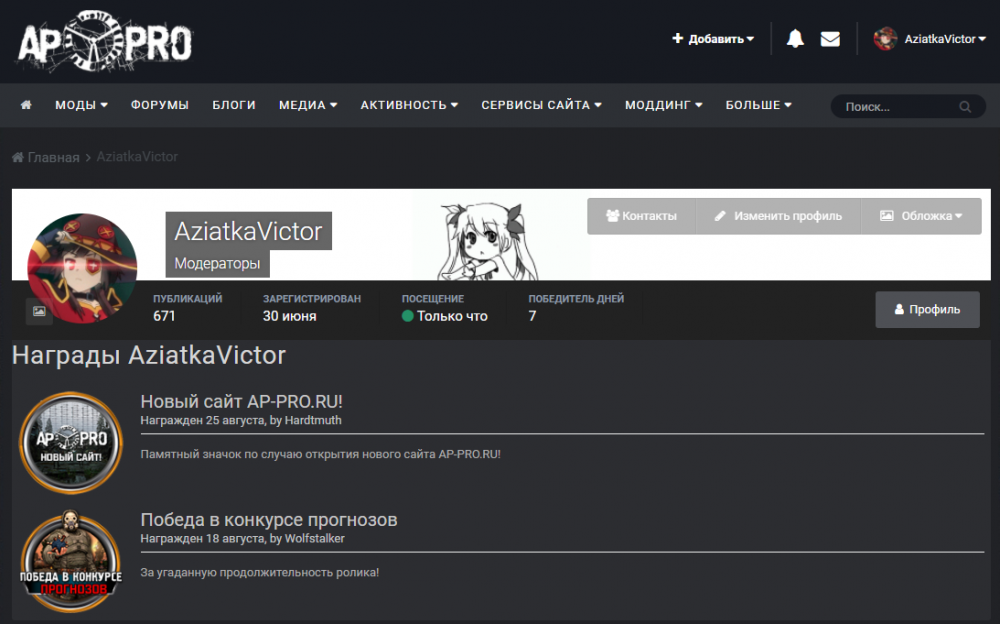This screenshot has height=624, width=1000.
Task: Open Hardtmuth's profile link
Action: click(x=315, y=420)
